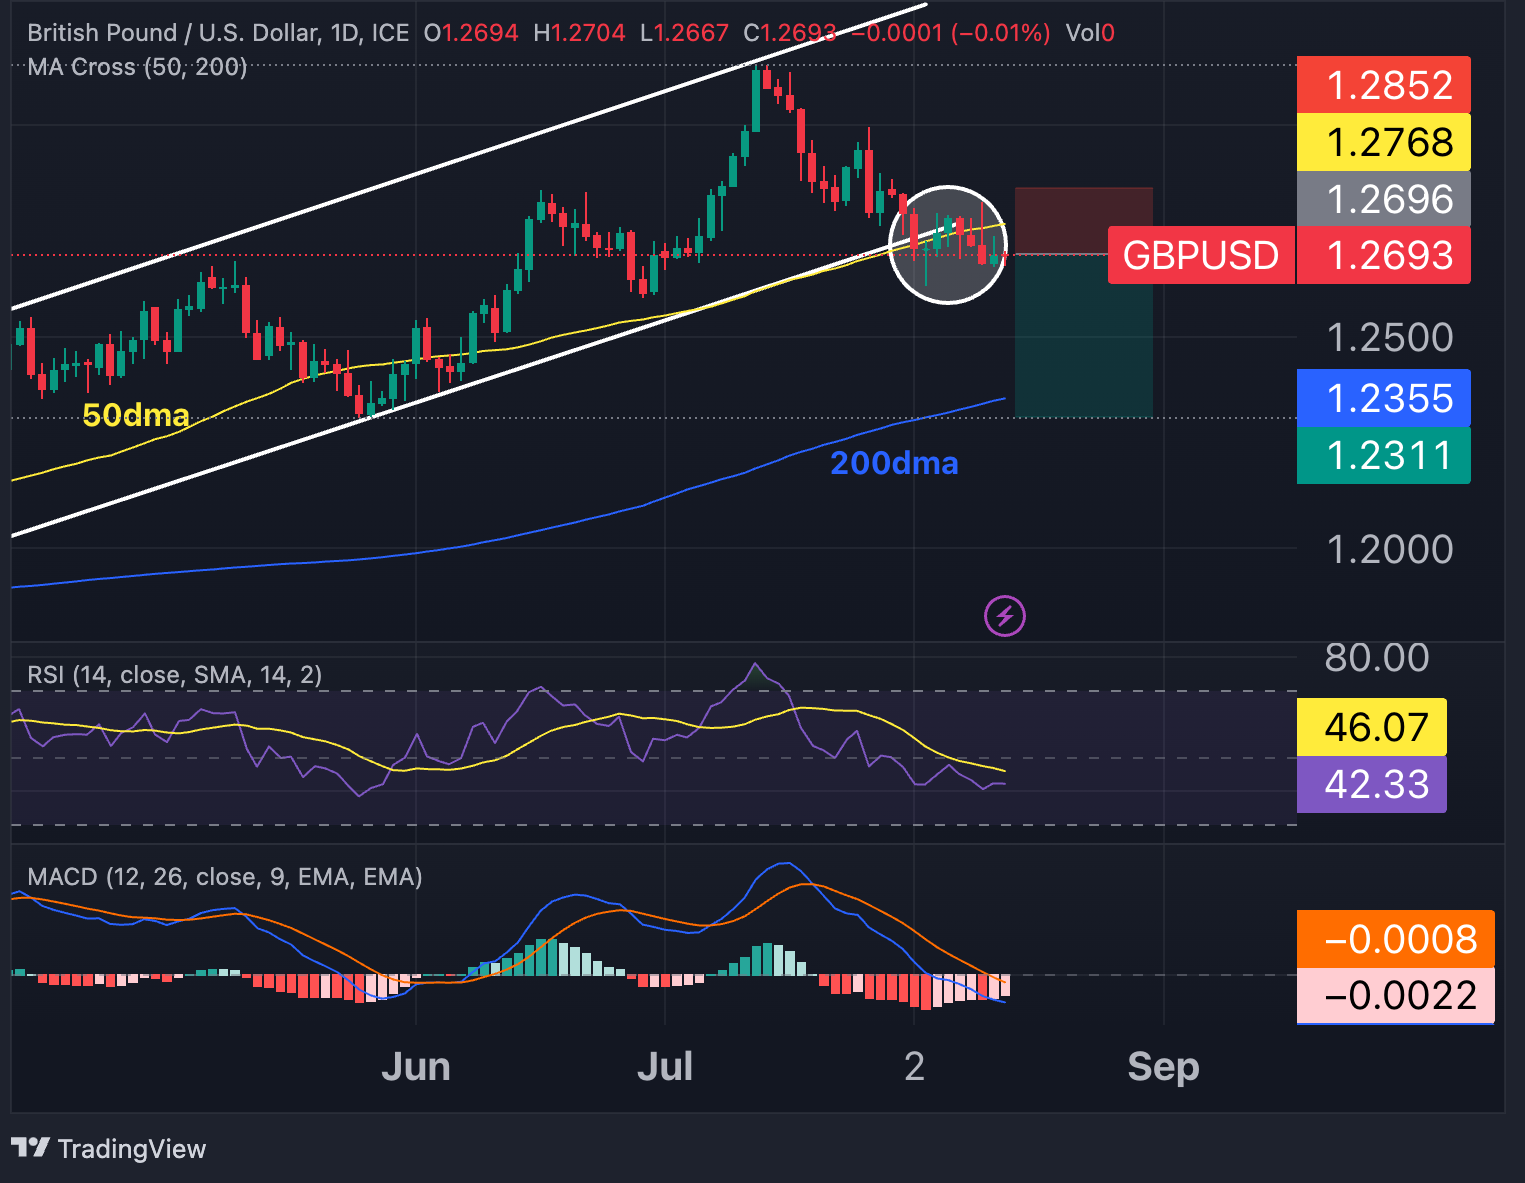Click the O1.2694 open value in header

[471, 33]
